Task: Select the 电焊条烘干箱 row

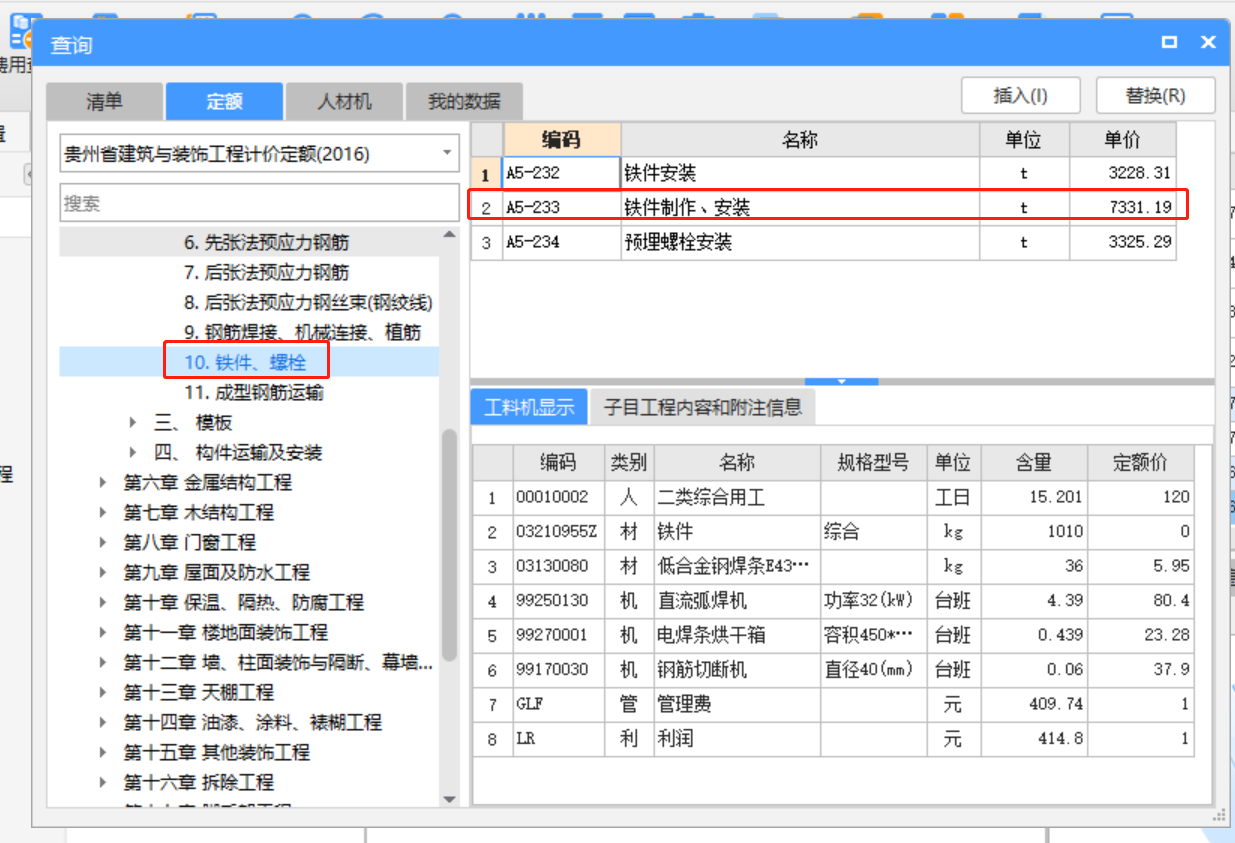Action: (x=833, y=635)
